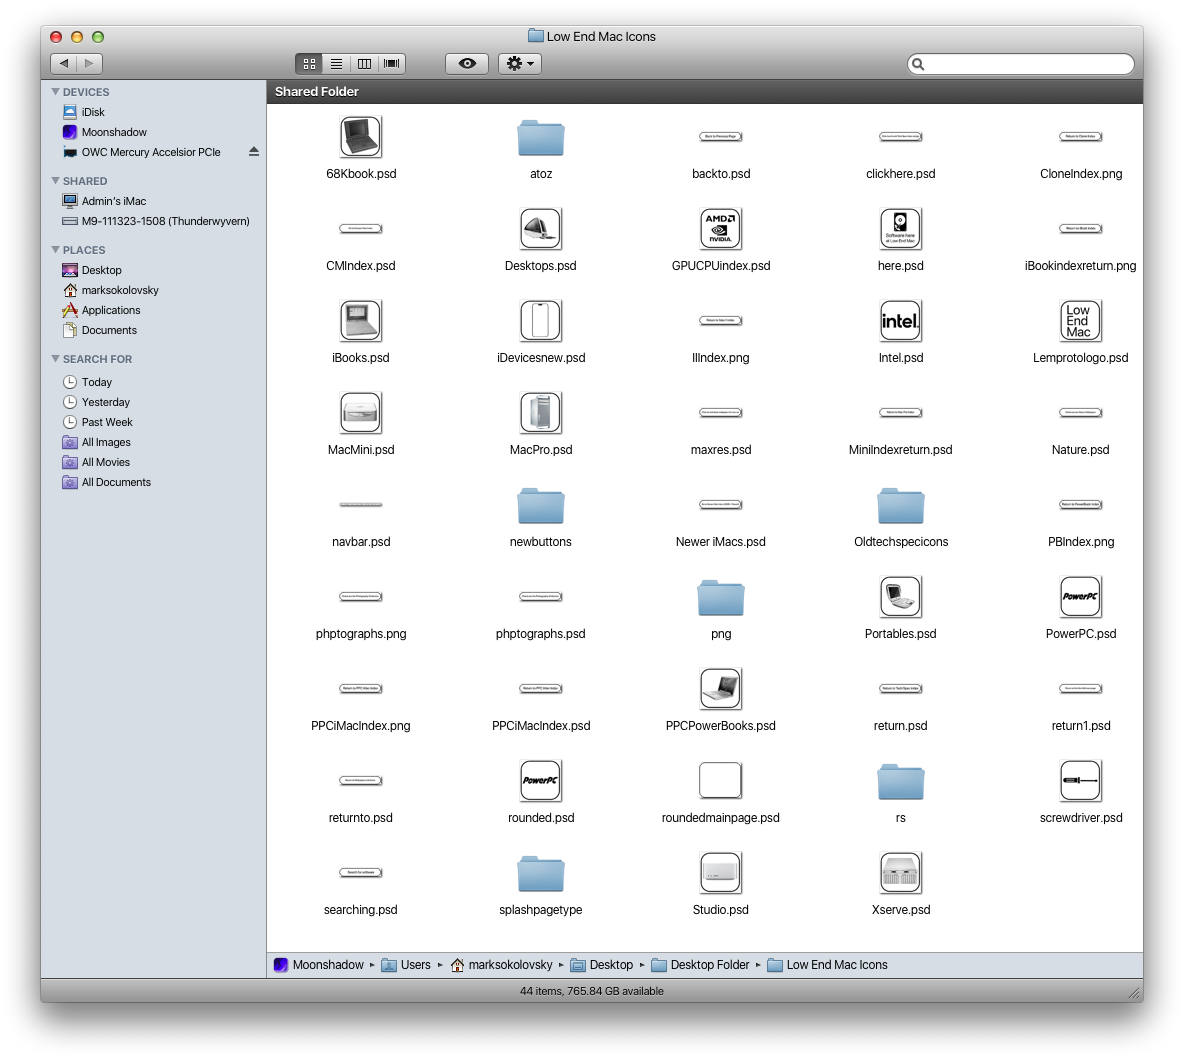Go back with the back arrow button
Screen dimensions: 1184x1058
coord(64,64)
